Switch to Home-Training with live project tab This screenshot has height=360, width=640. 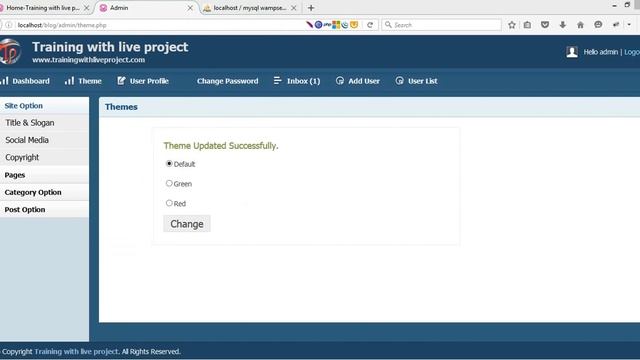(42, 8)
